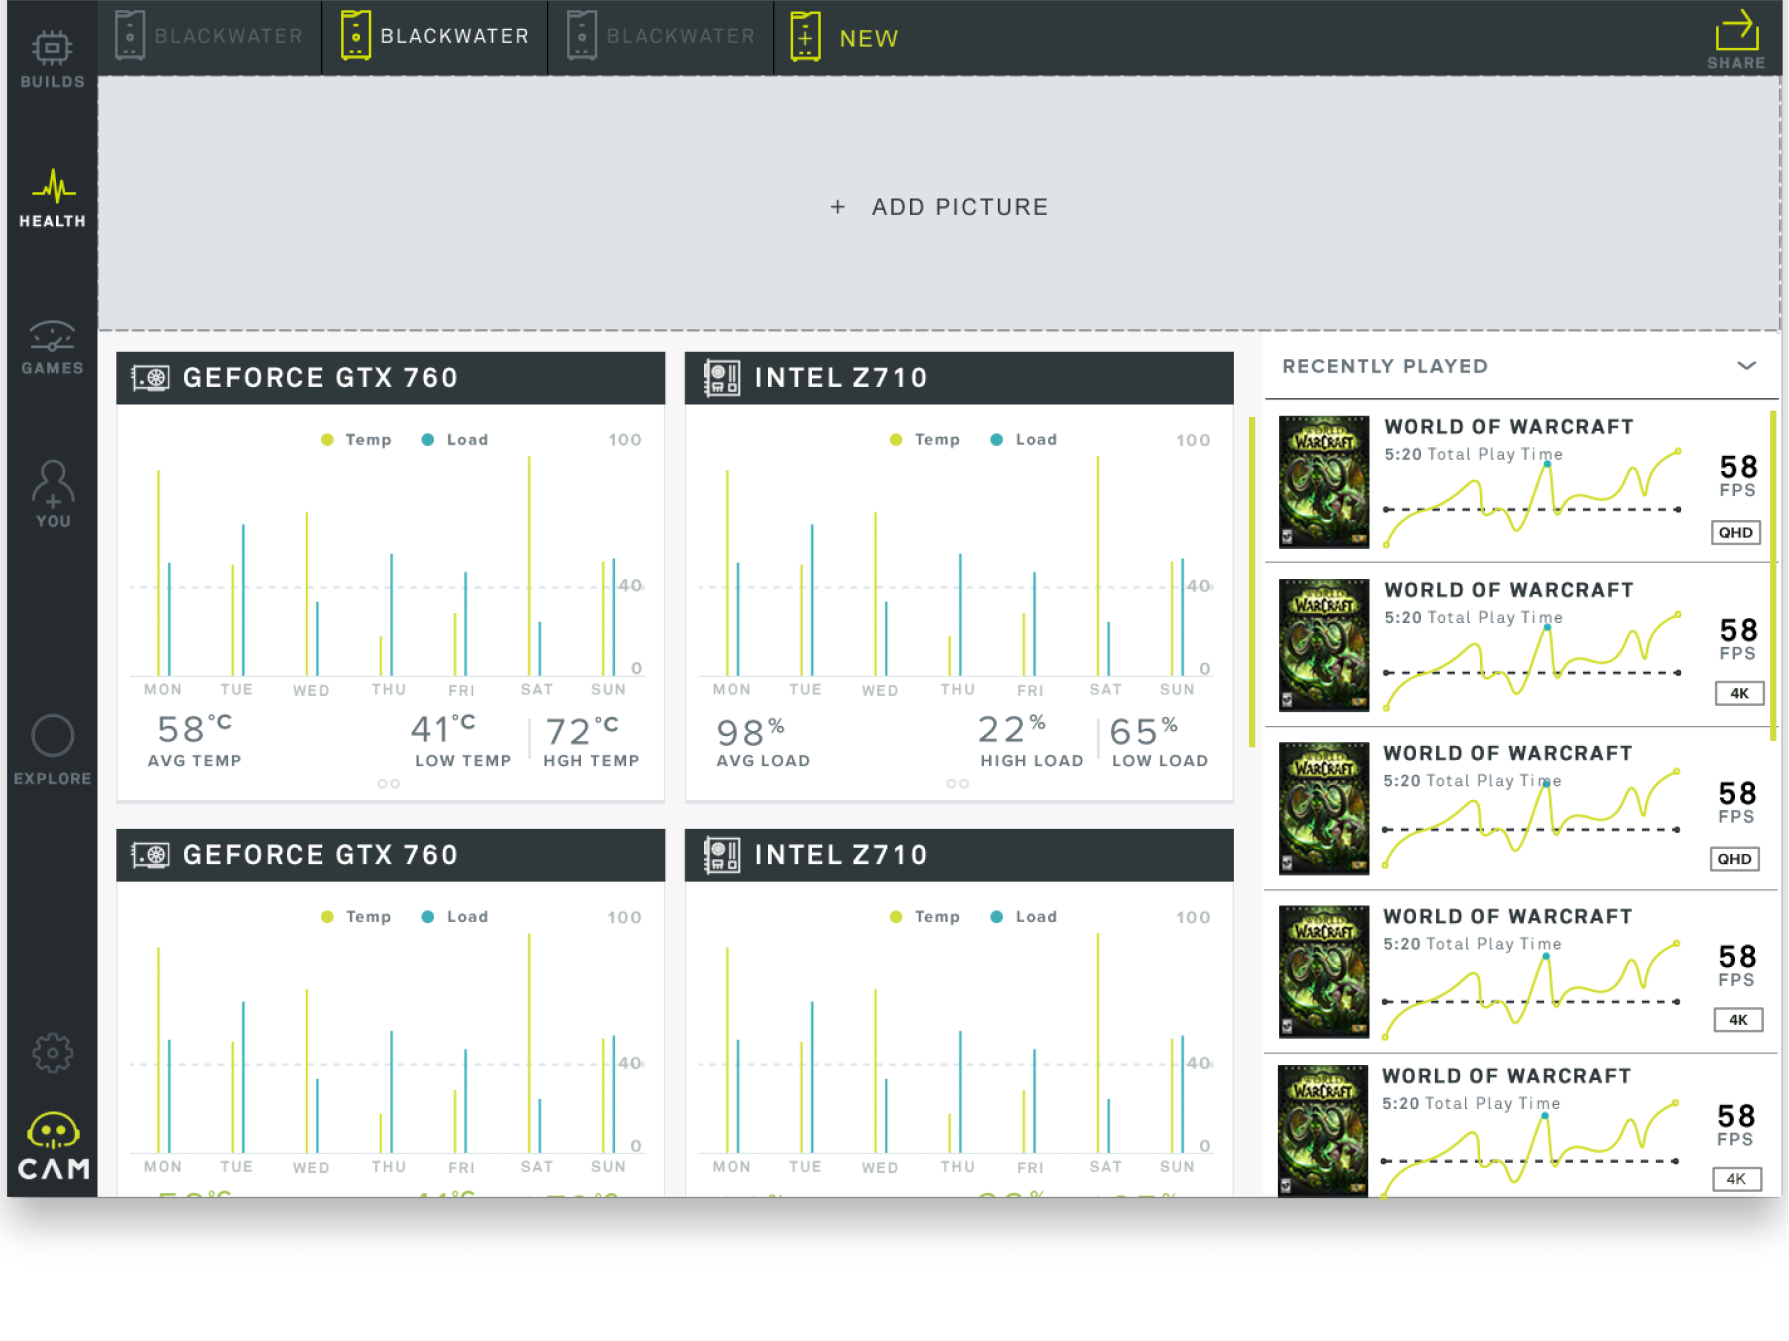Click the "22% HIGH LOAD" reading
The height and width of the screenshot is (1341, 1789).
(1031, 740)
